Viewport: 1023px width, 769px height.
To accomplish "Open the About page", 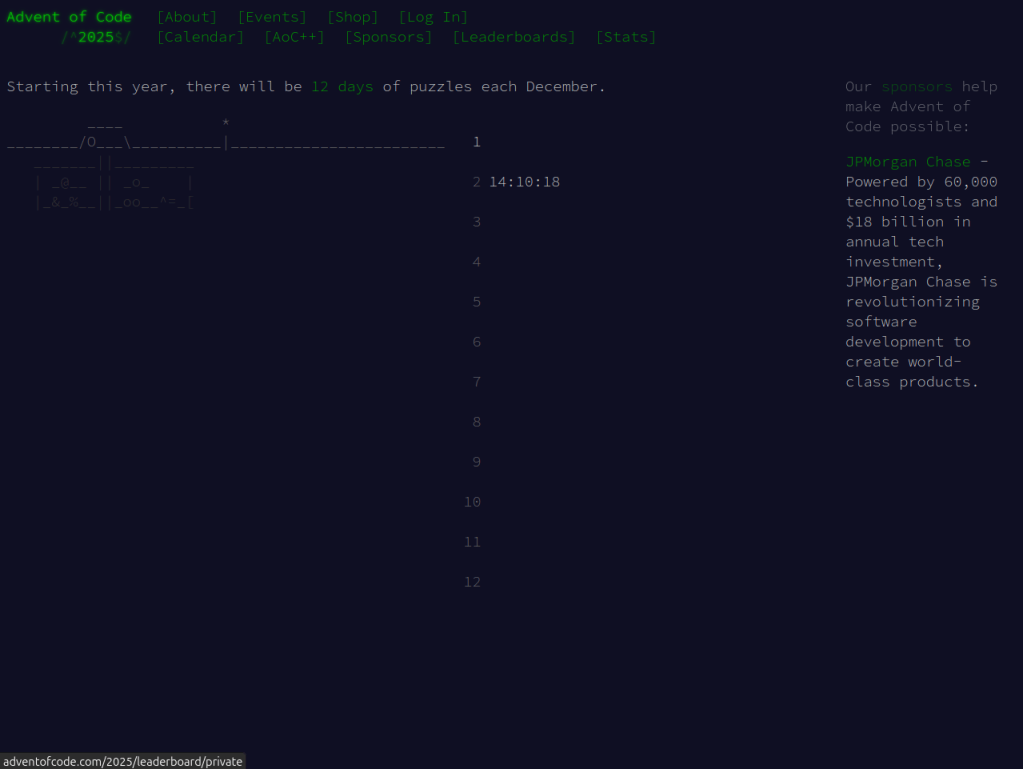I will coord(187,17).
